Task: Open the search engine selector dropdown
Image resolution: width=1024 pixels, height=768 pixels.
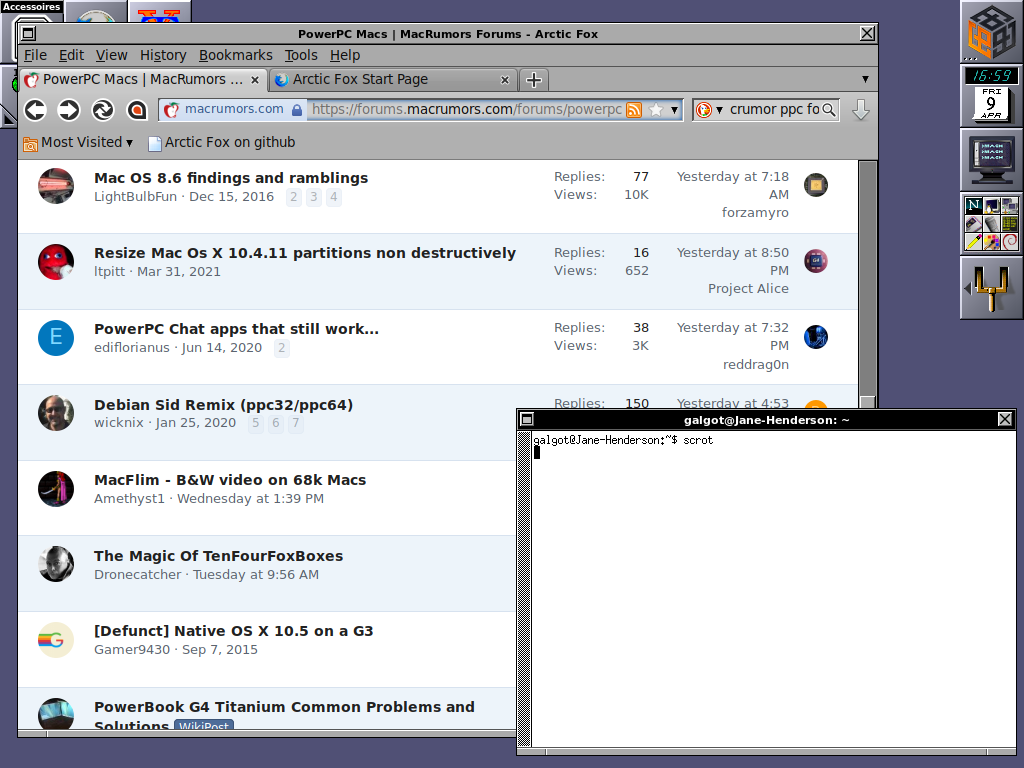Action: tap(719, 110)
